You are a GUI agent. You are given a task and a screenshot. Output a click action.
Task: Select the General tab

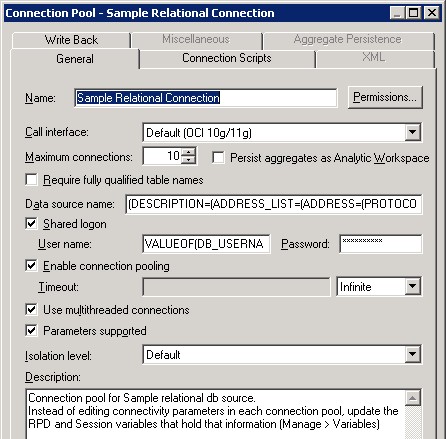75,59
